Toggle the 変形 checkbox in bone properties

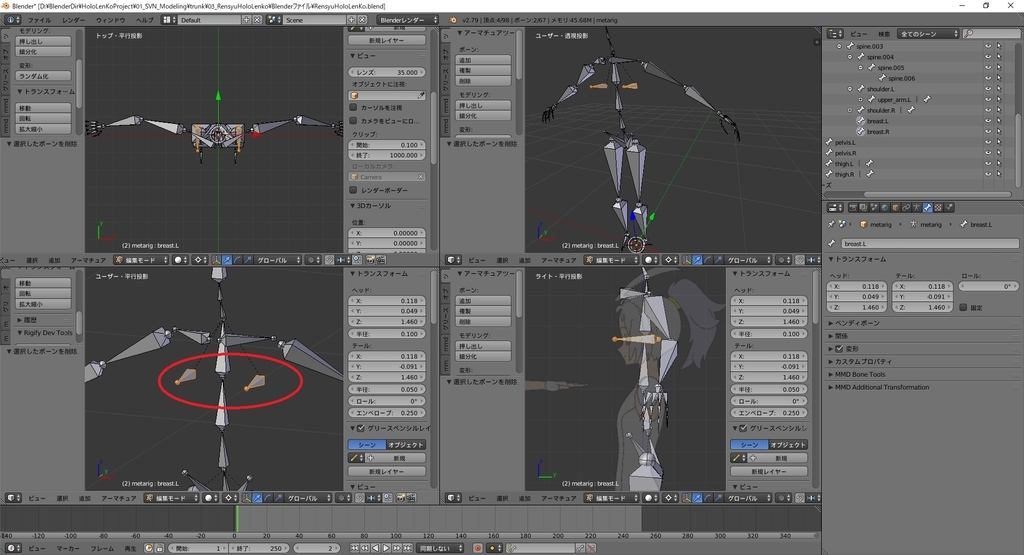tap(839, 349)
